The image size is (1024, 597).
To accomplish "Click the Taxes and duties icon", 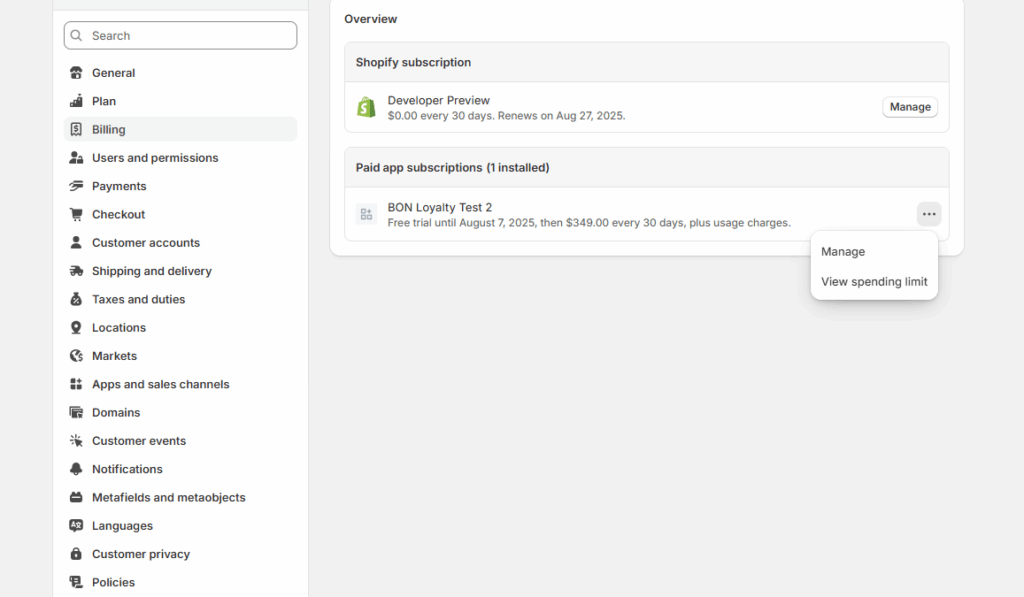I will pos(76,299).
